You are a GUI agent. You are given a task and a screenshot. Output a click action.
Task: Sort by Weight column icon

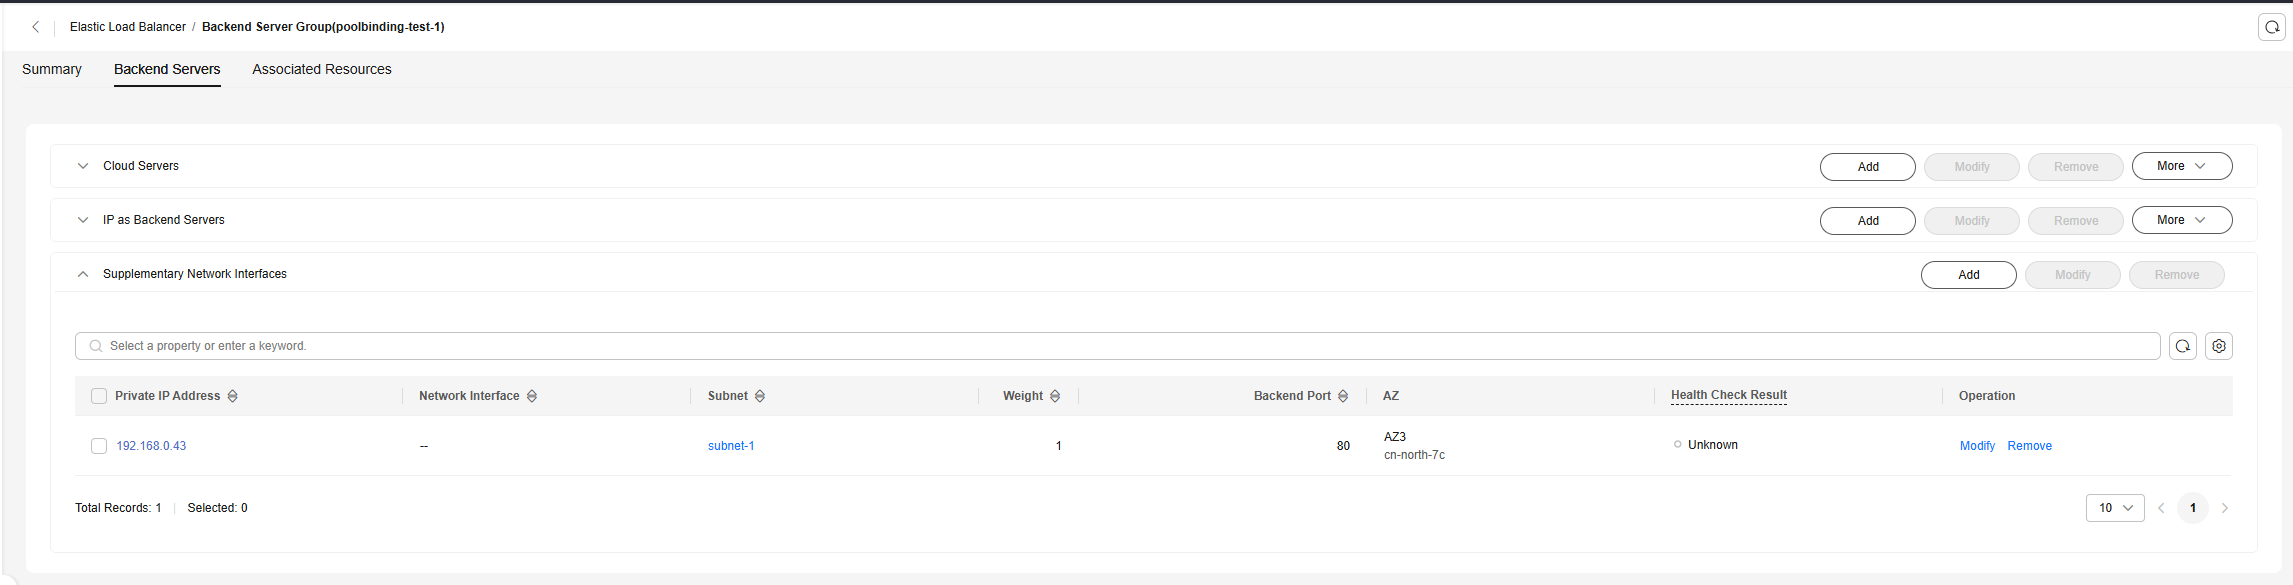[1055, 396]
